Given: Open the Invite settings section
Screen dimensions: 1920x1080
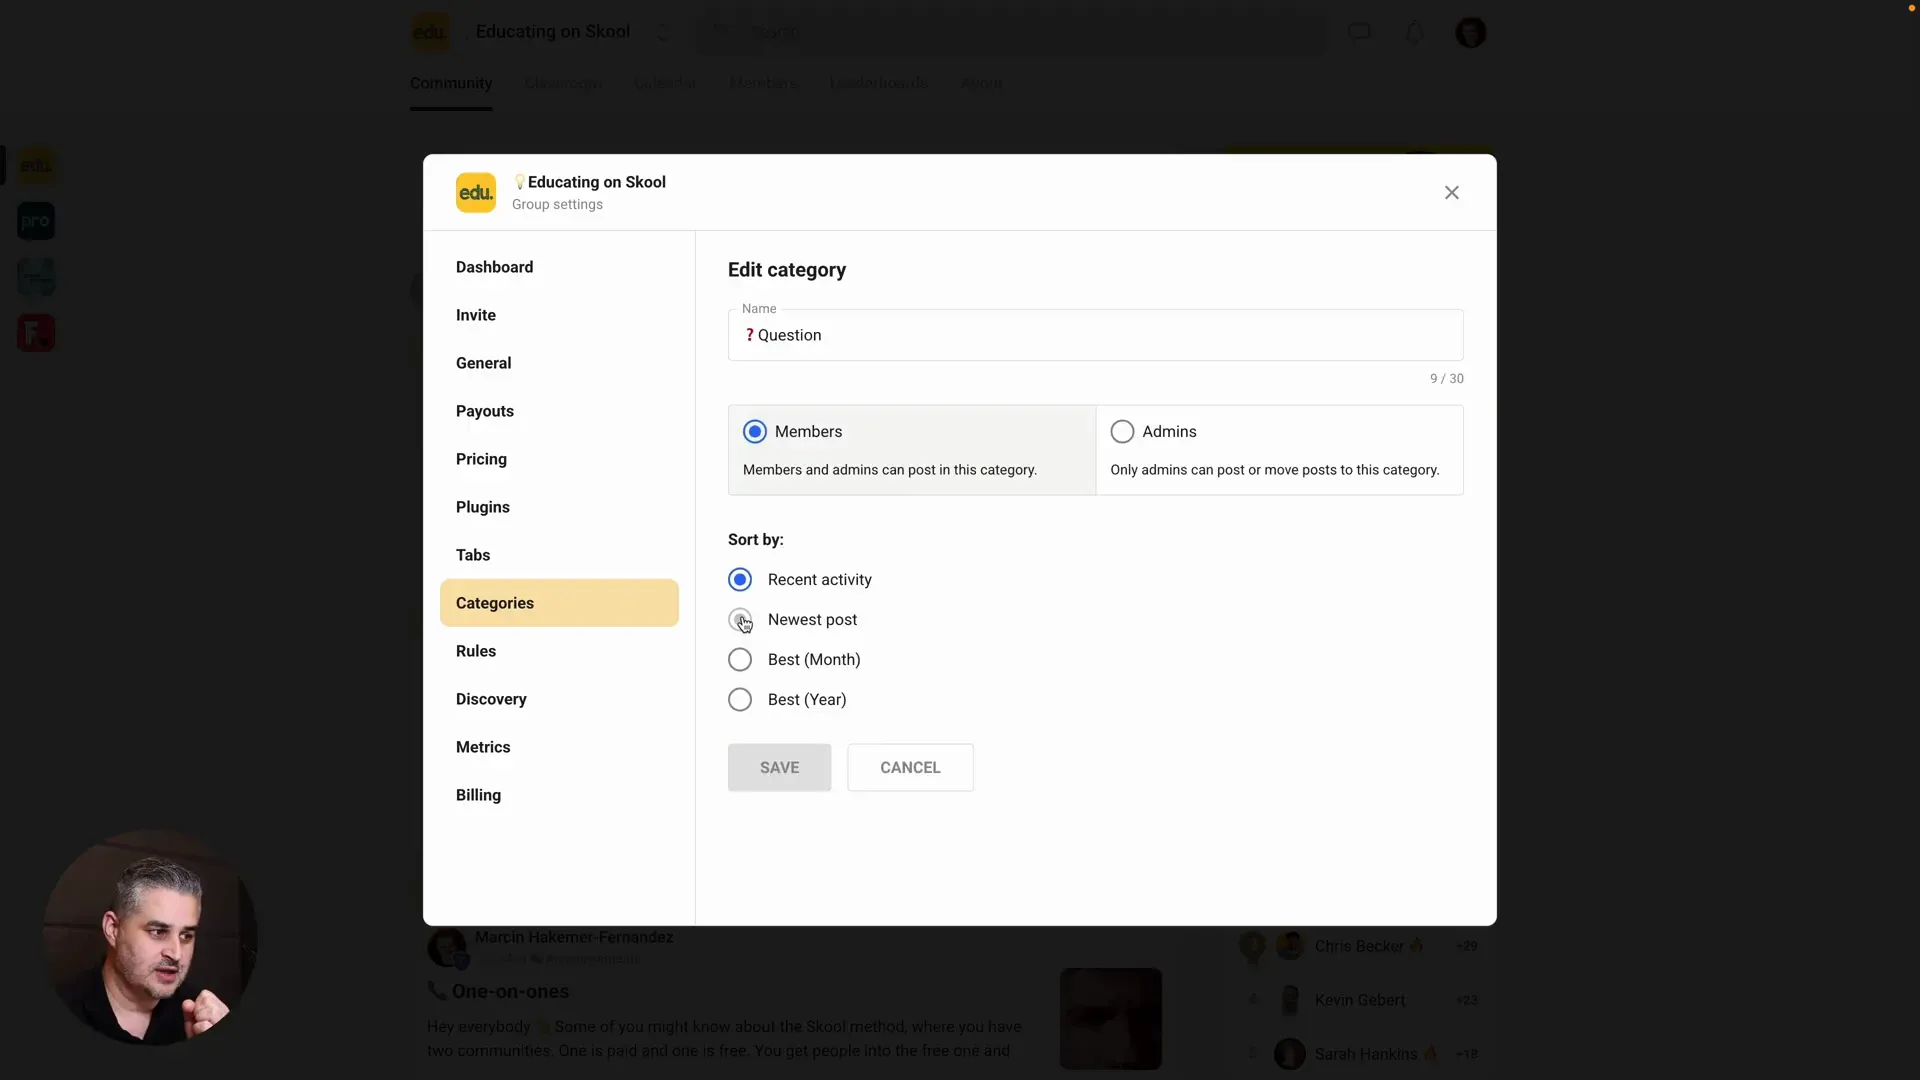Looking at the screenshot, I should pyautogui.click(x=559, y=315).
